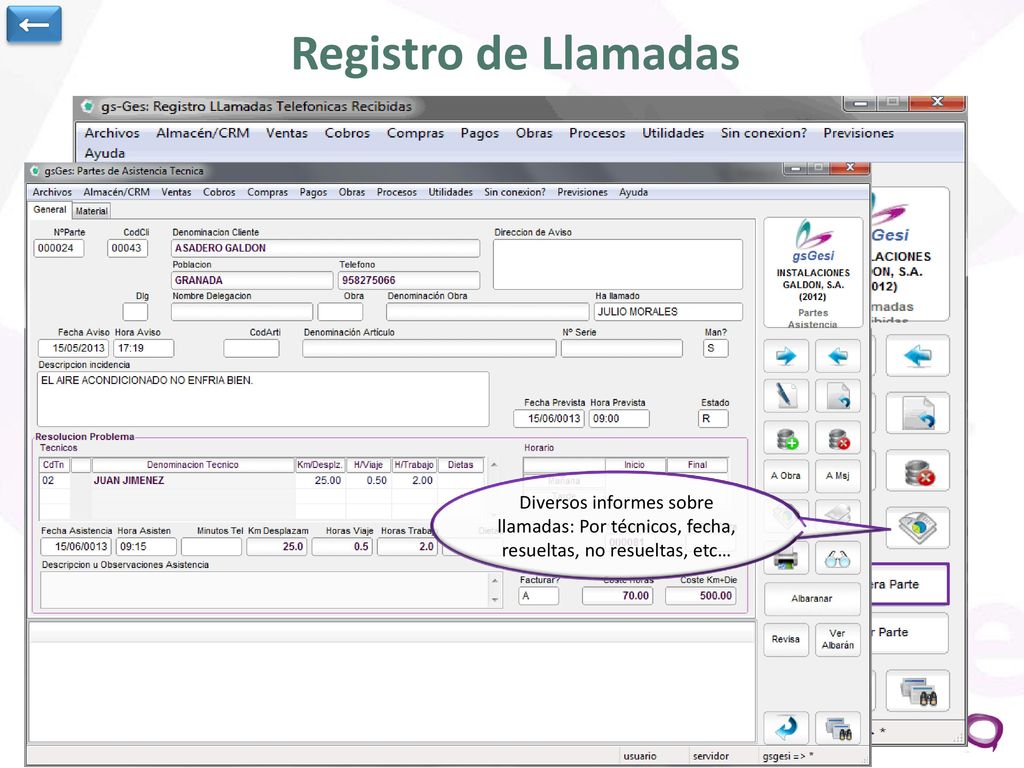This screenshot has width=1024, height=768.
Task: Click the pen edit icon
Action: (x=786, y=396)
